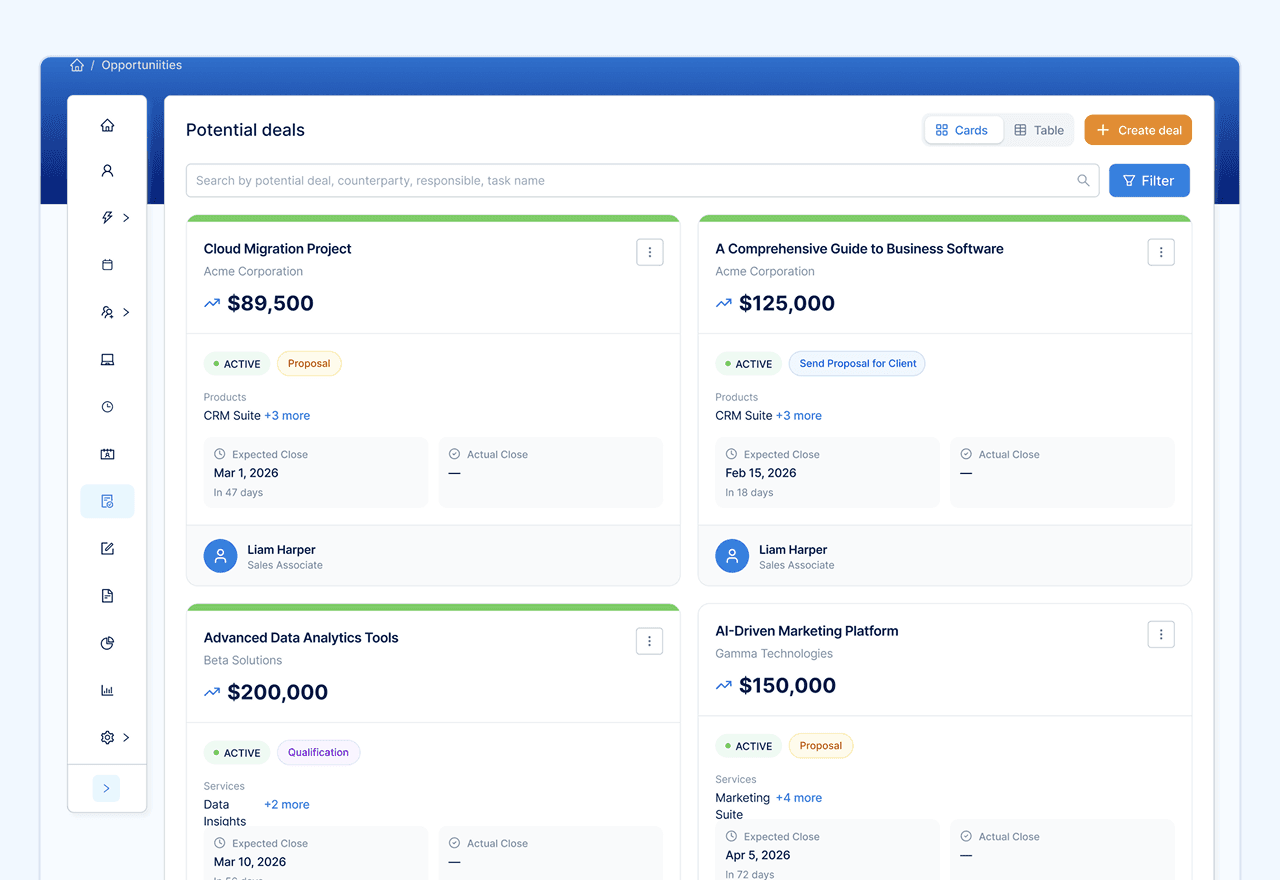Select the highlighted Opportunities document icon

107,500
